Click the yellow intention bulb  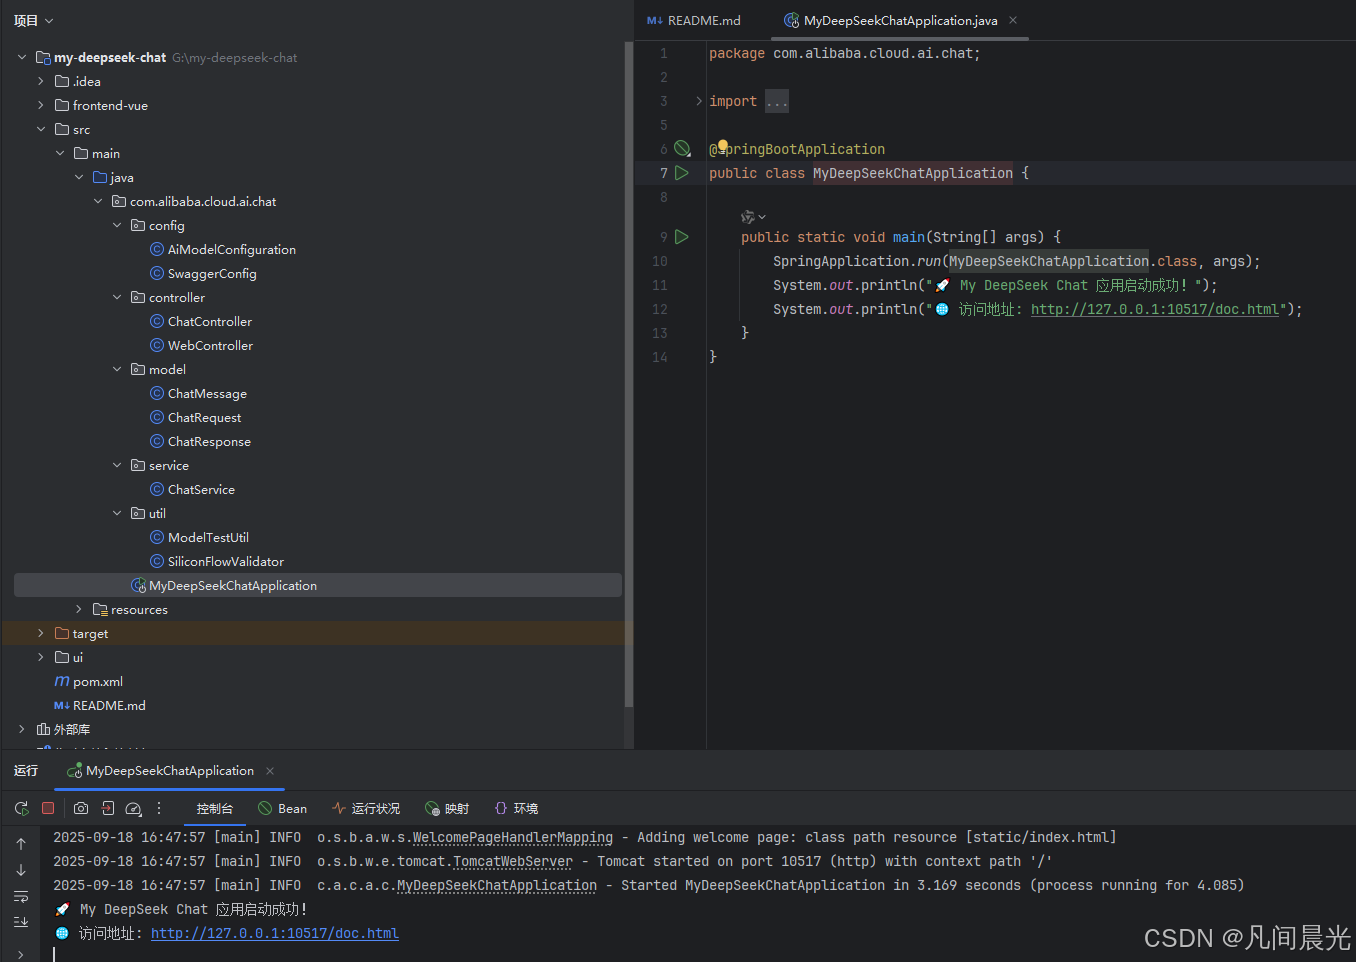click(723, 146)
